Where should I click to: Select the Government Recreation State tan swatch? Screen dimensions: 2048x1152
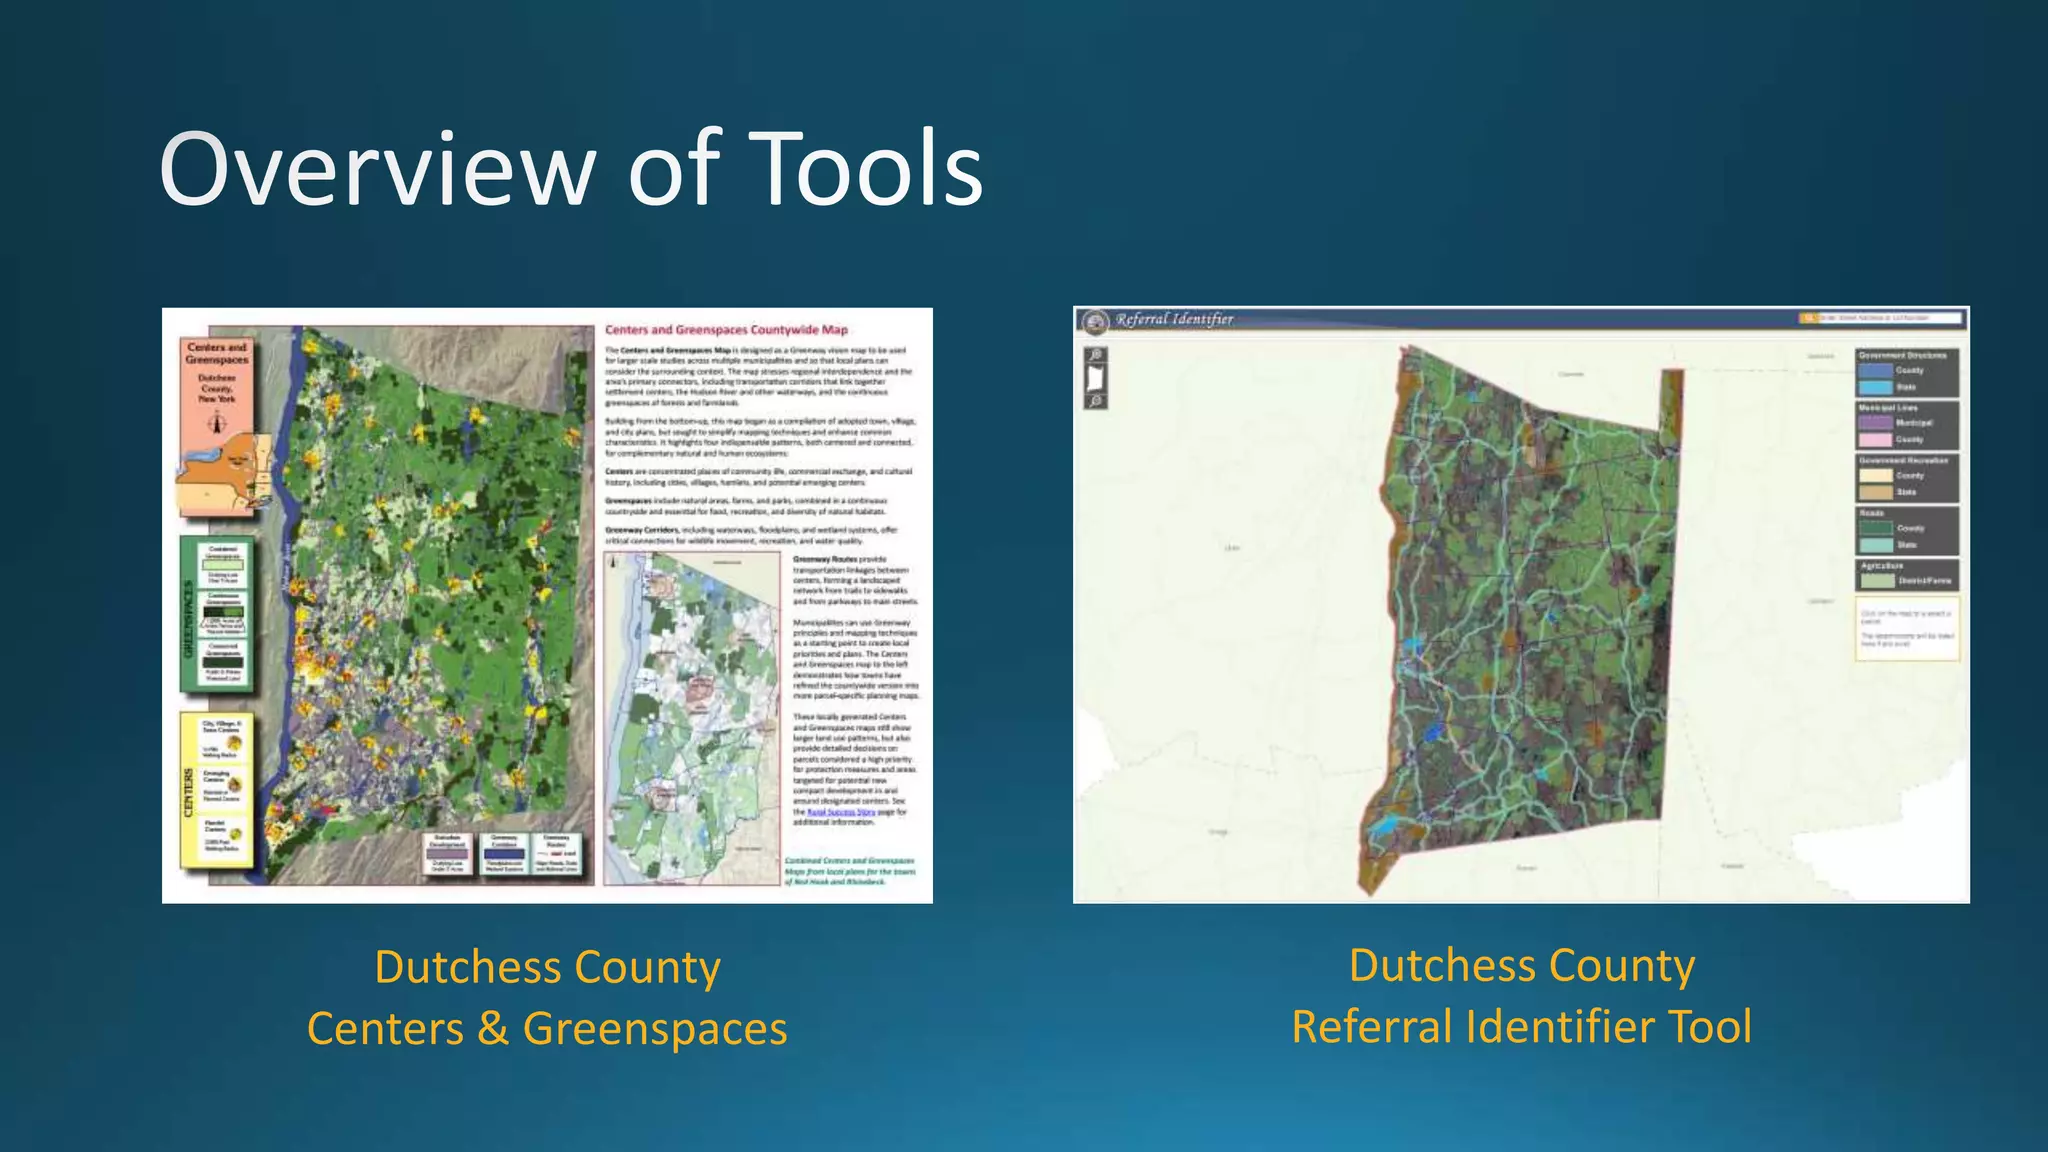(x=1876, y=492)
